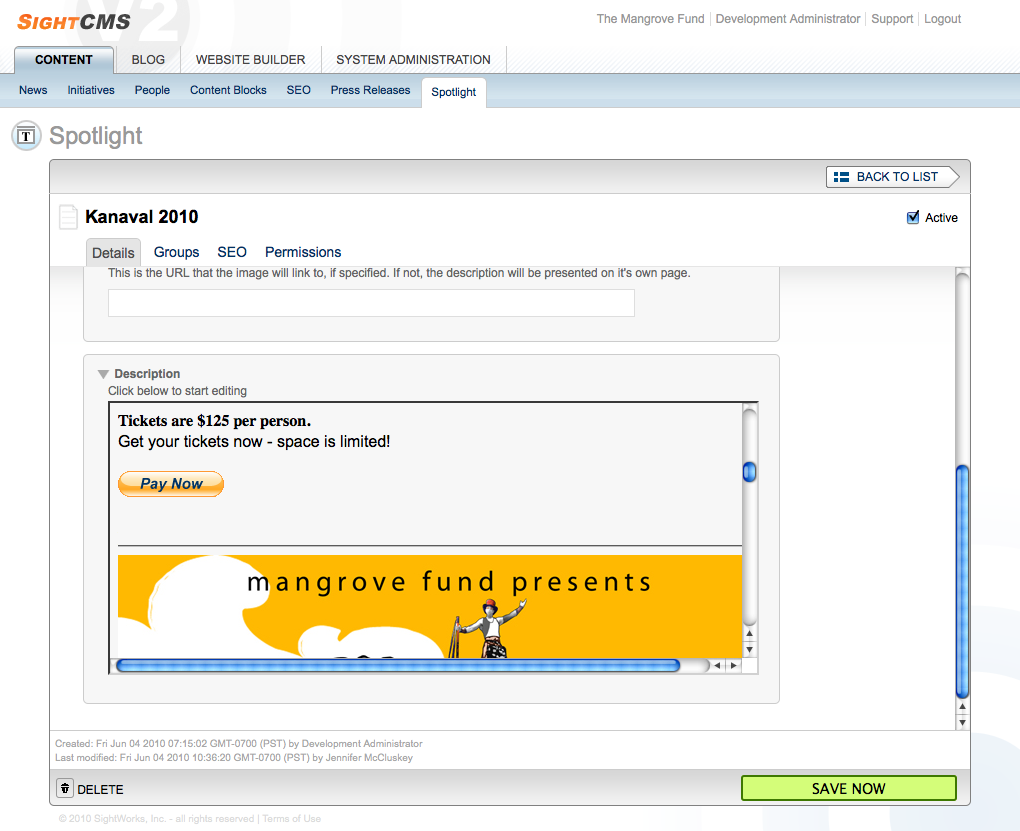Switch to the Permissions tab
1020x831 pixels.
302,252
